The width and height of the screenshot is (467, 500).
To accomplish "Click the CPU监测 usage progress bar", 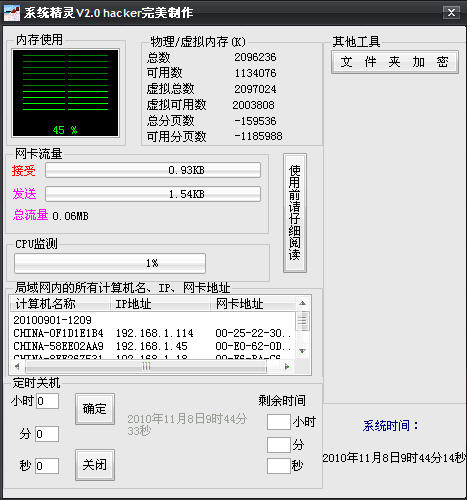I will (x=110, y=263).
